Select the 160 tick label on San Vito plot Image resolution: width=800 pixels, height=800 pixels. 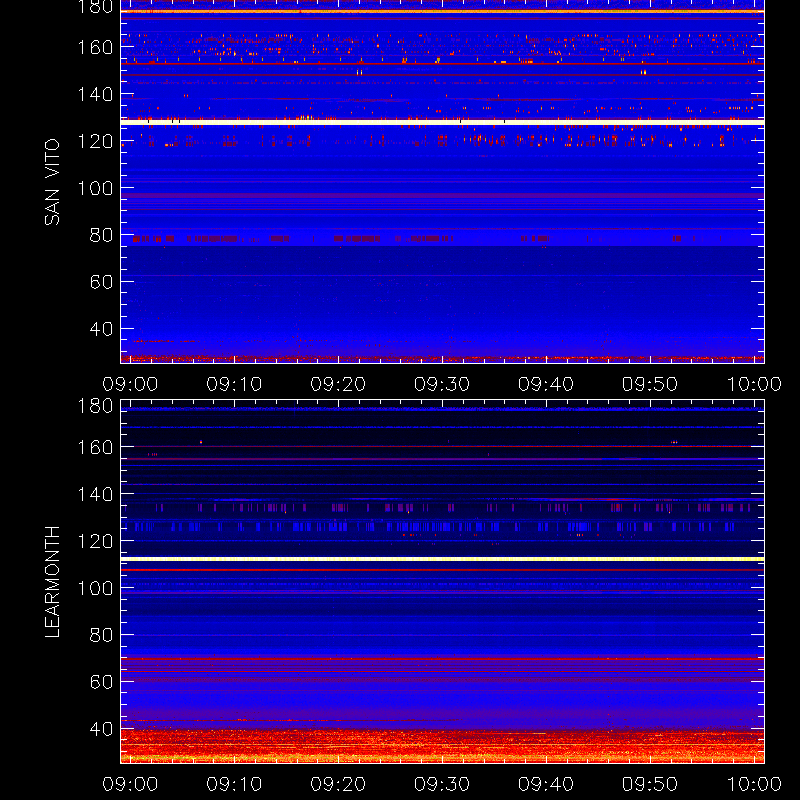pos(95,47)
